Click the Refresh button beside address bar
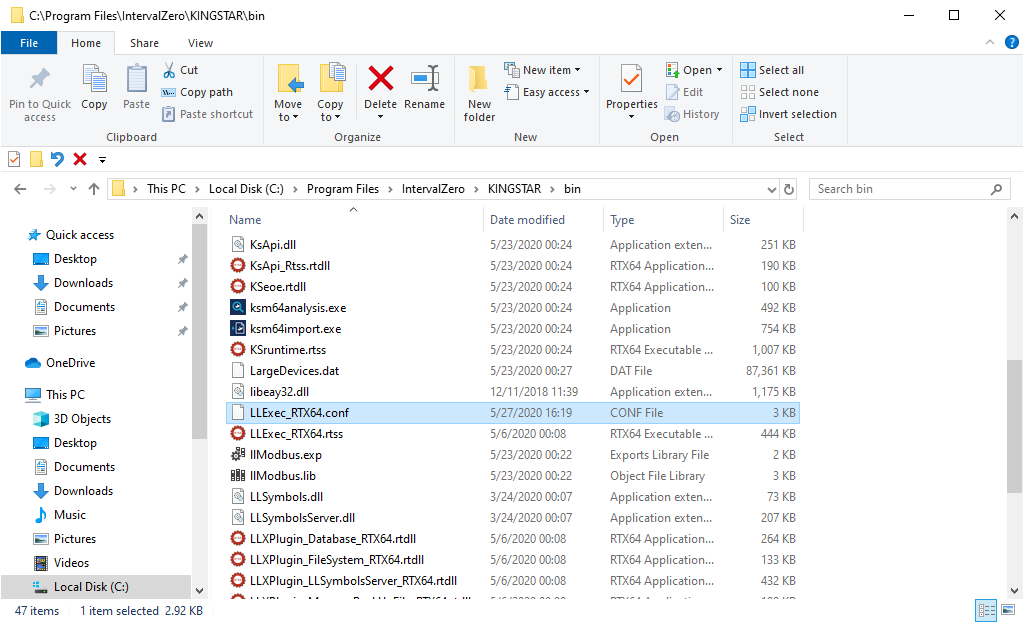Image resolution: width=1024 pixels, height=623 pixels. click(789, 189)
